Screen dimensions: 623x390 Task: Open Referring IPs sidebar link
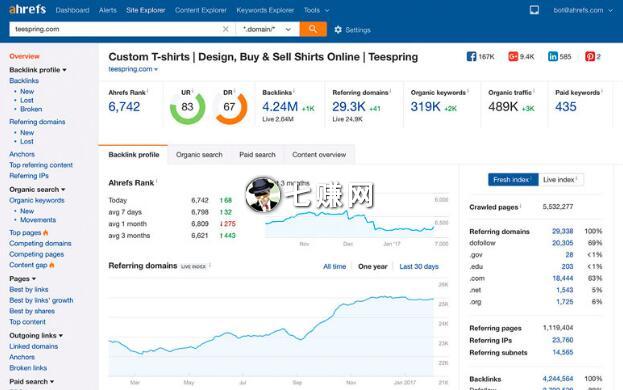(x=29, y=176)
